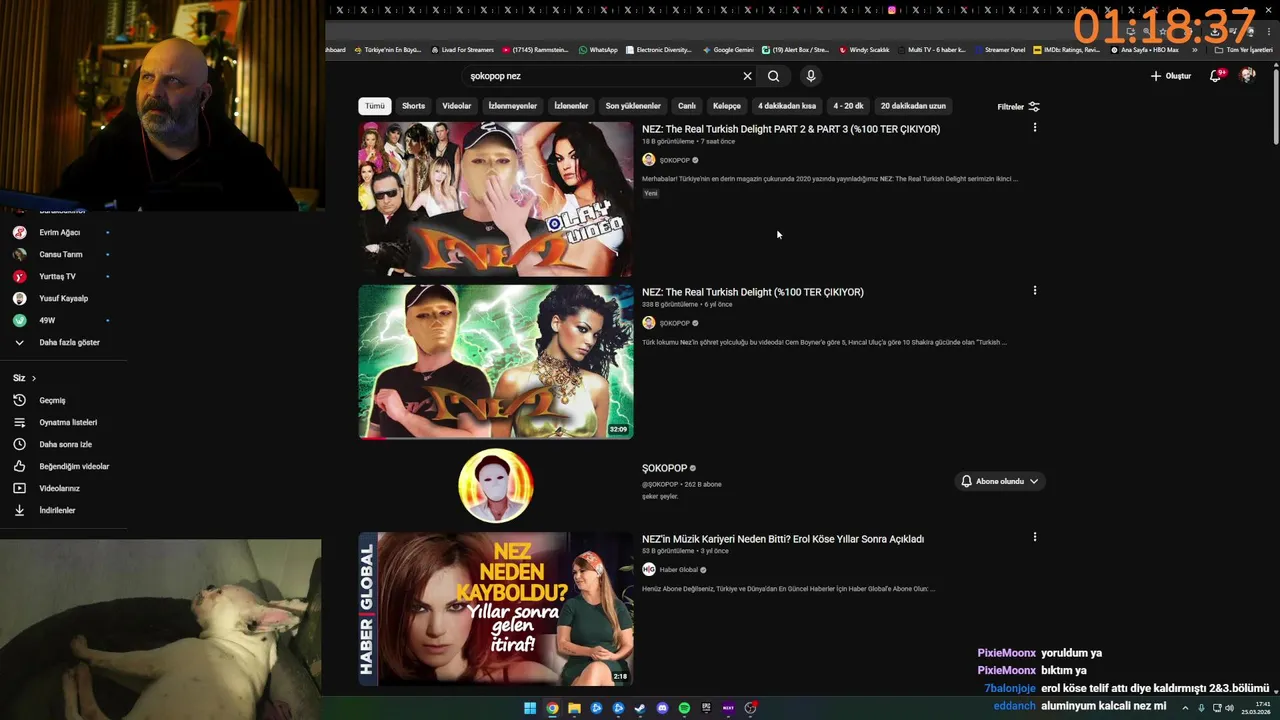Open WhatsApp bookmark

pyautogui.click(x=598, y=50)
